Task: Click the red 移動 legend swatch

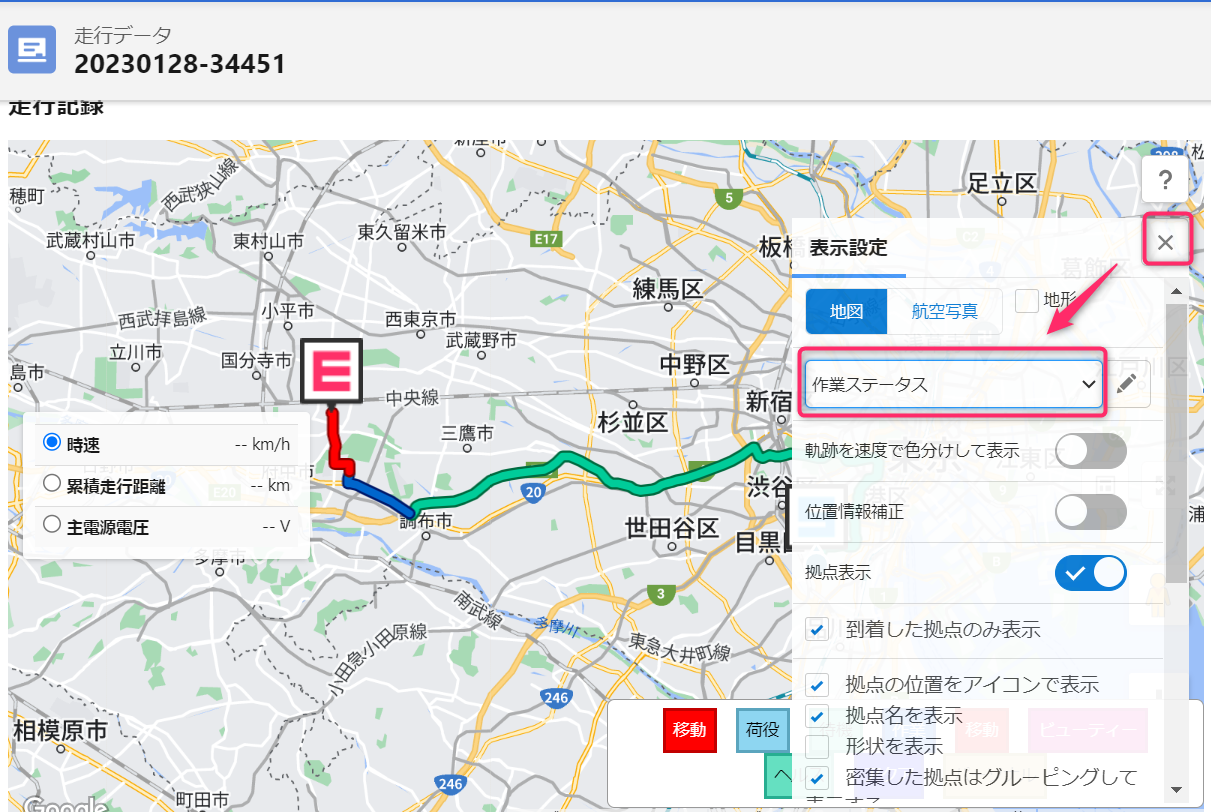Action: coord(690,730)
